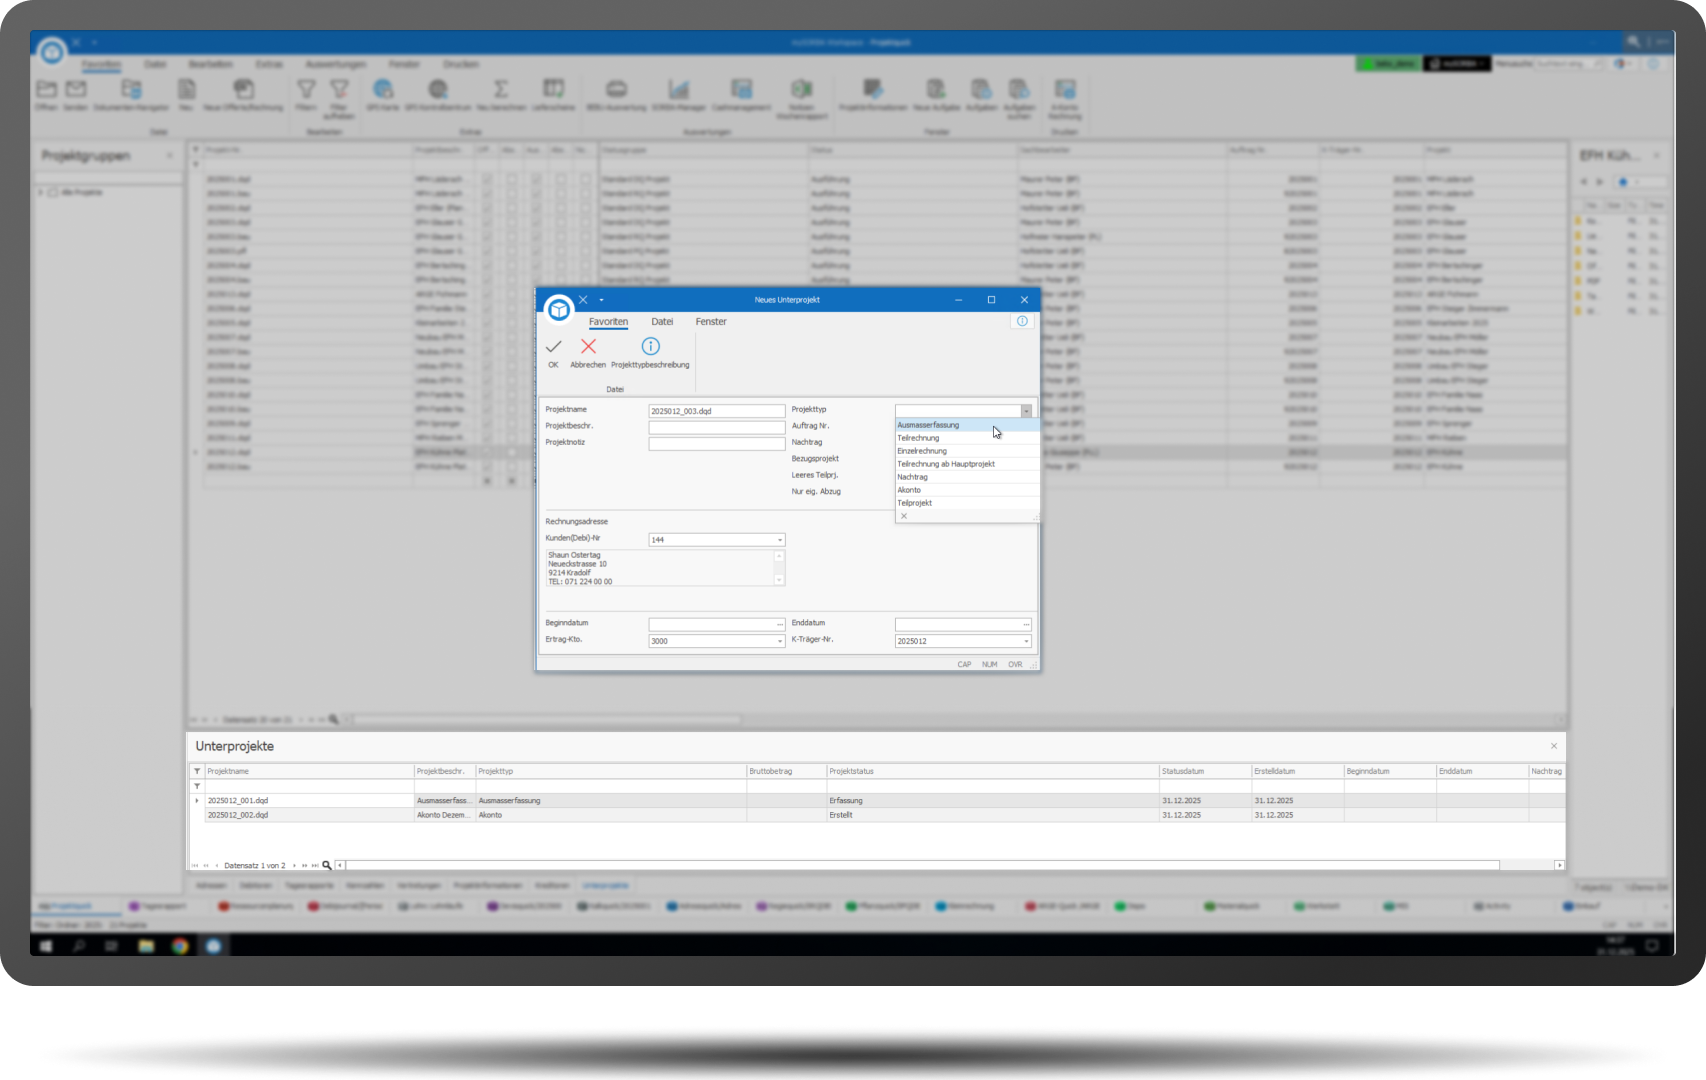Open the Beginndatum date picker button

780,624
